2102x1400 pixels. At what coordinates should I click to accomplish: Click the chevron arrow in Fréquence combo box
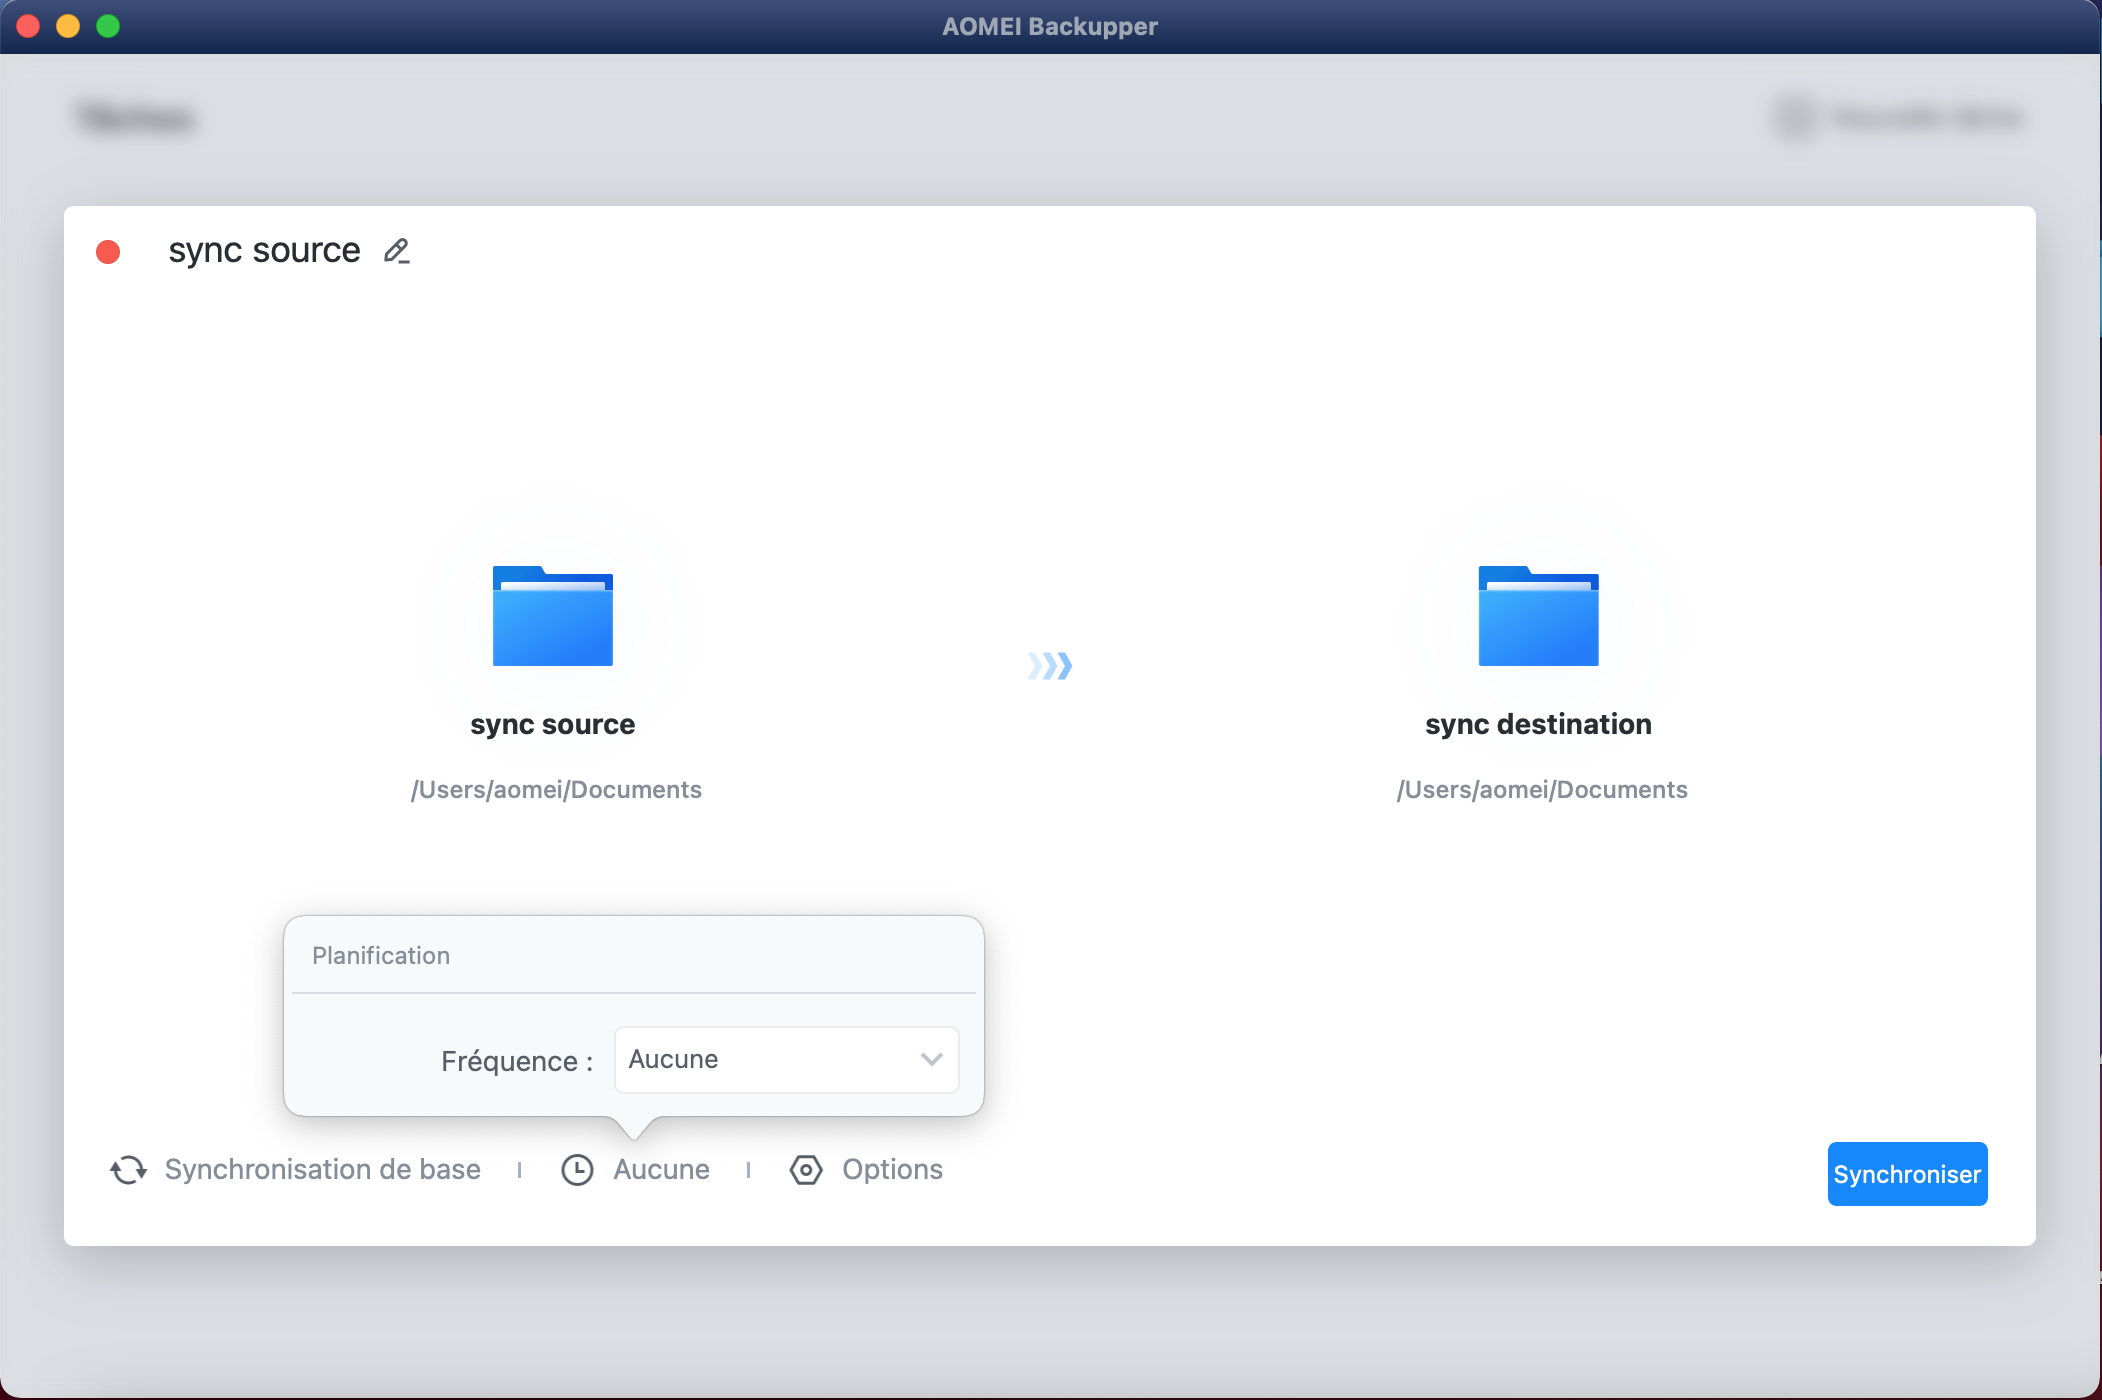tap(932, 1060)
